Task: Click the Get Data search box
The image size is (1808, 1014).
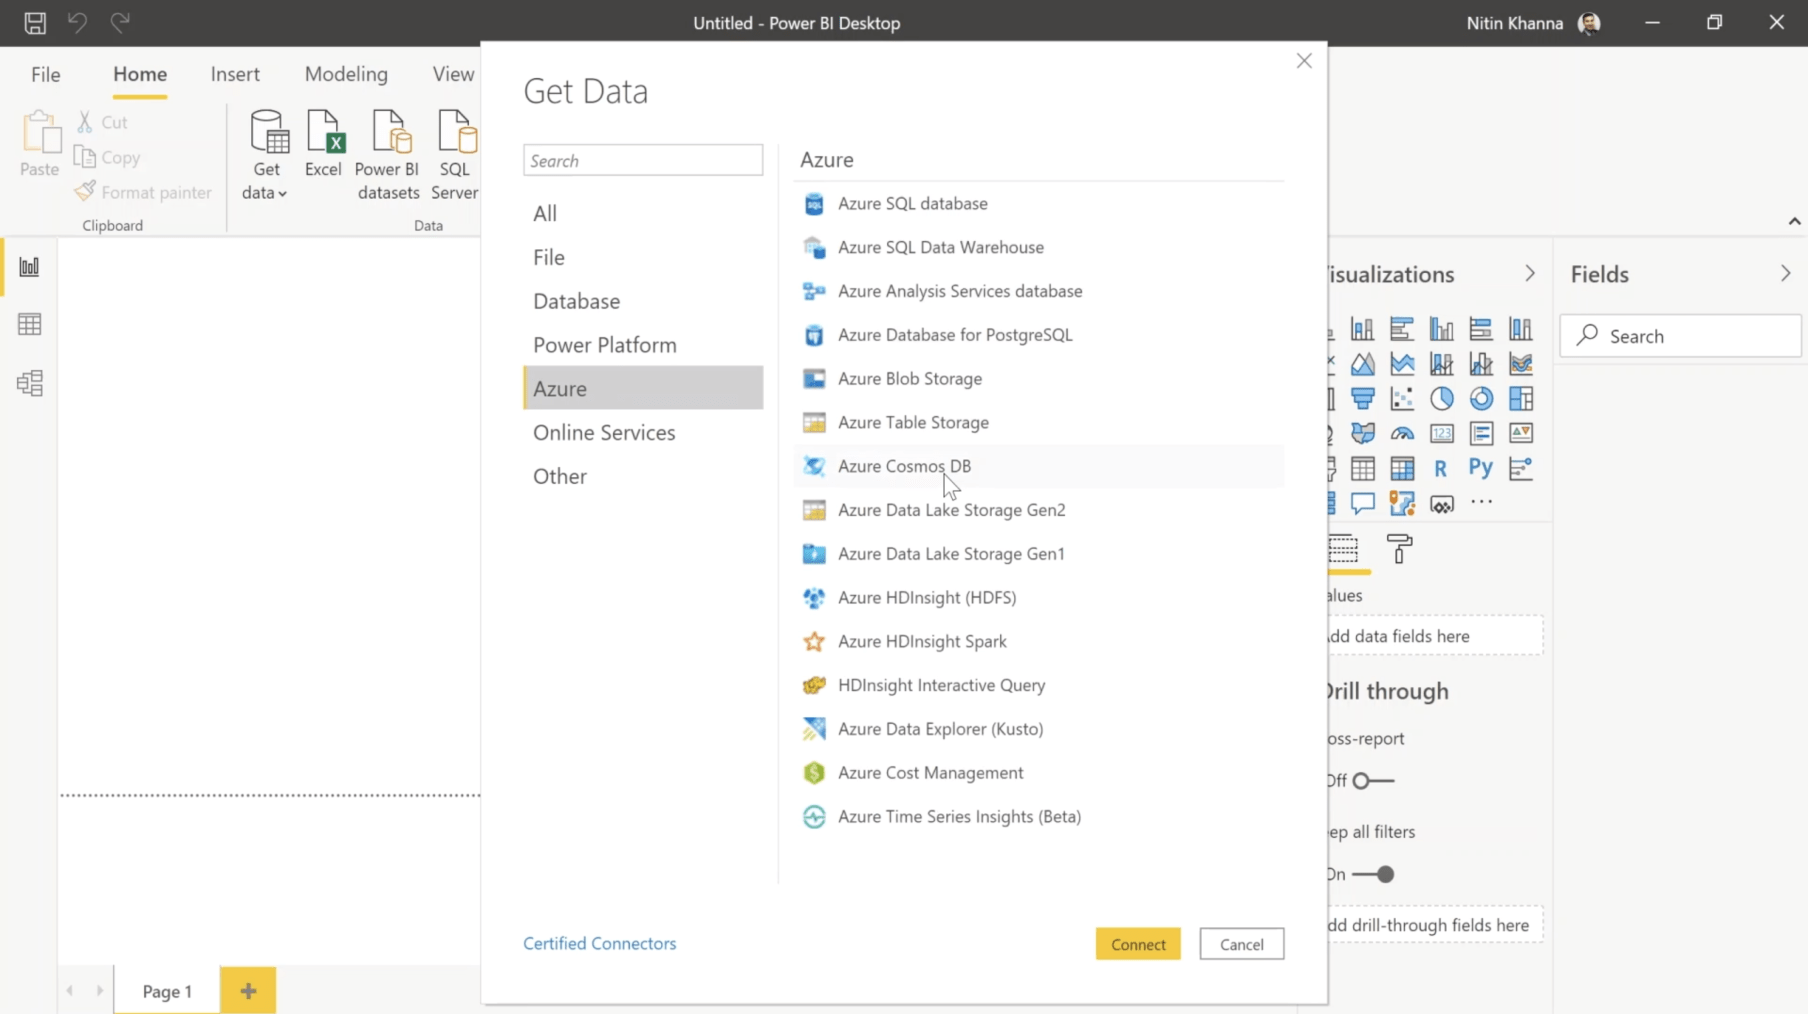Action: point(643,160)
